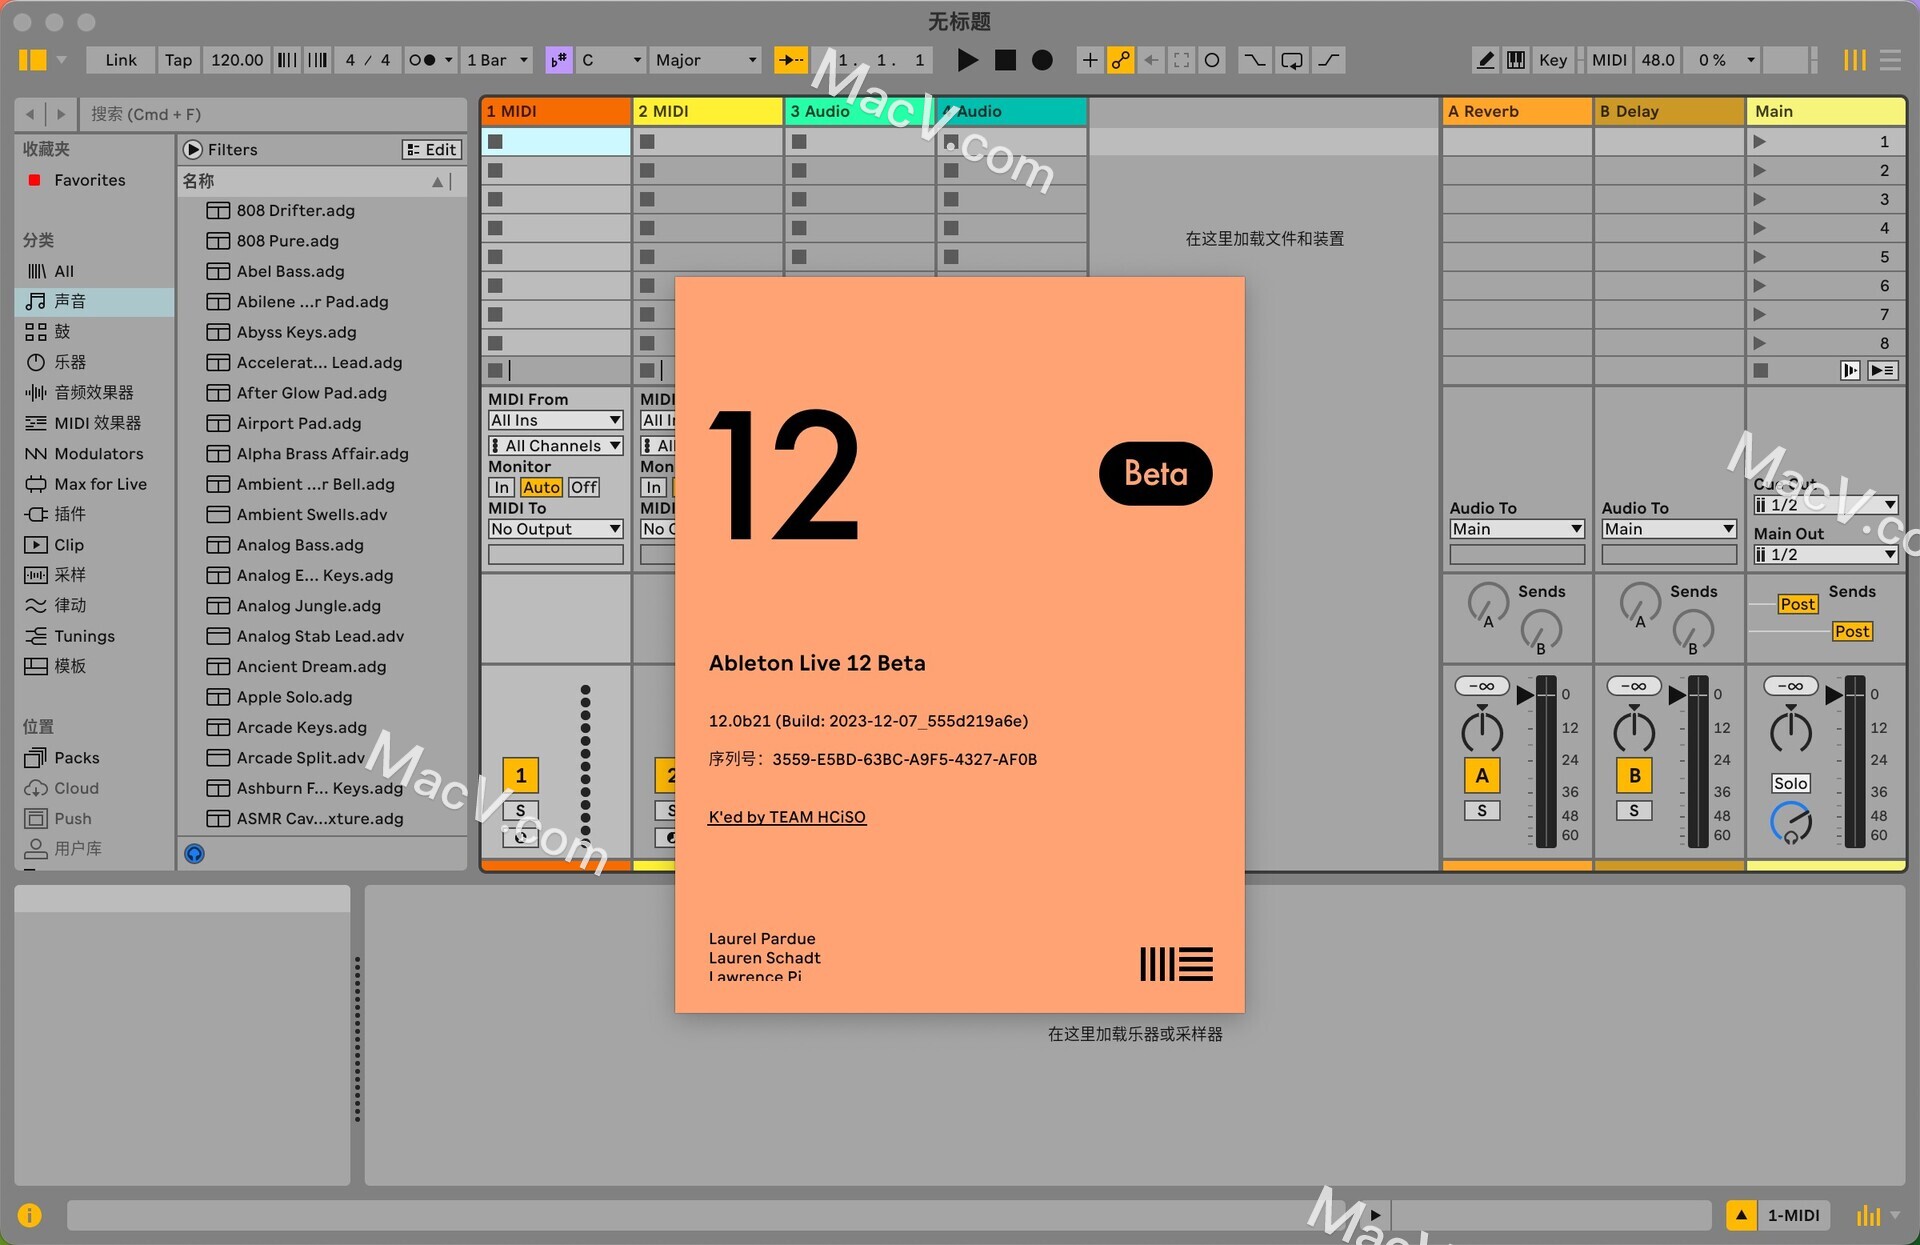Click the Edit filters button
The image size is (1920, 1245).
click(x=431, y=149)
